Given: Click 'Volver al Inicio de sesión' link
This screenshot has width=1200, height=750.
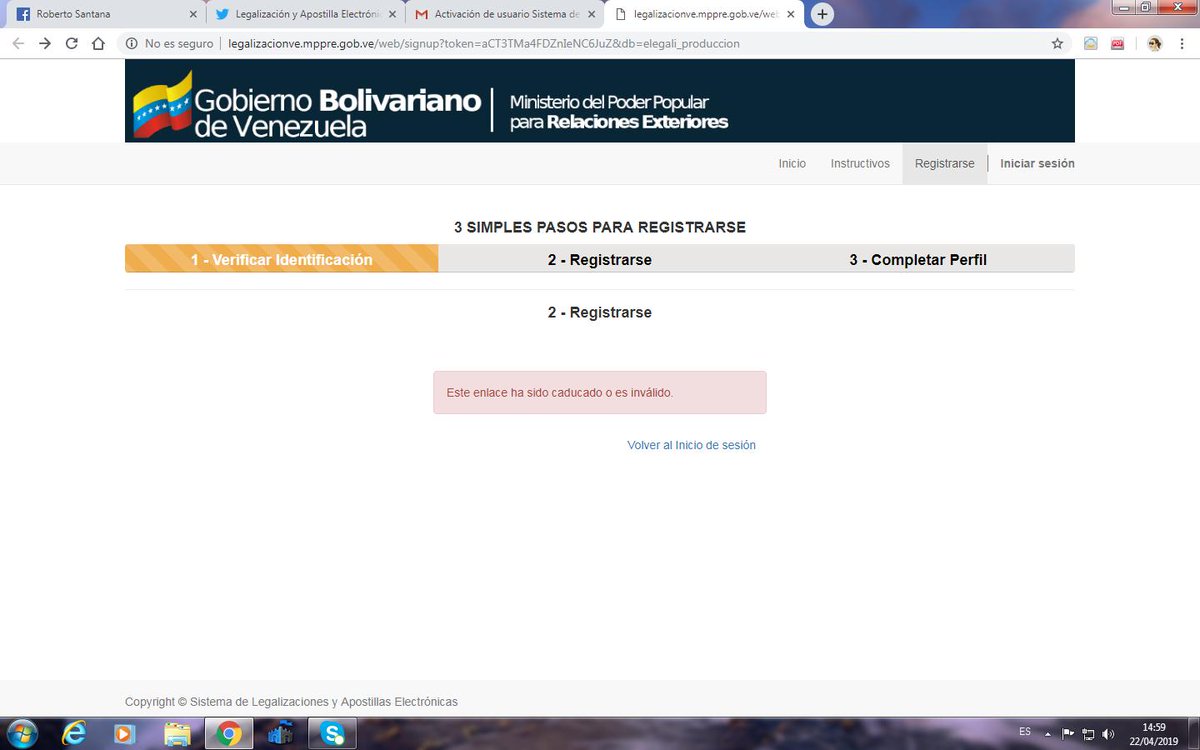Looking at the screenshot, I should (x=691, y=445).
